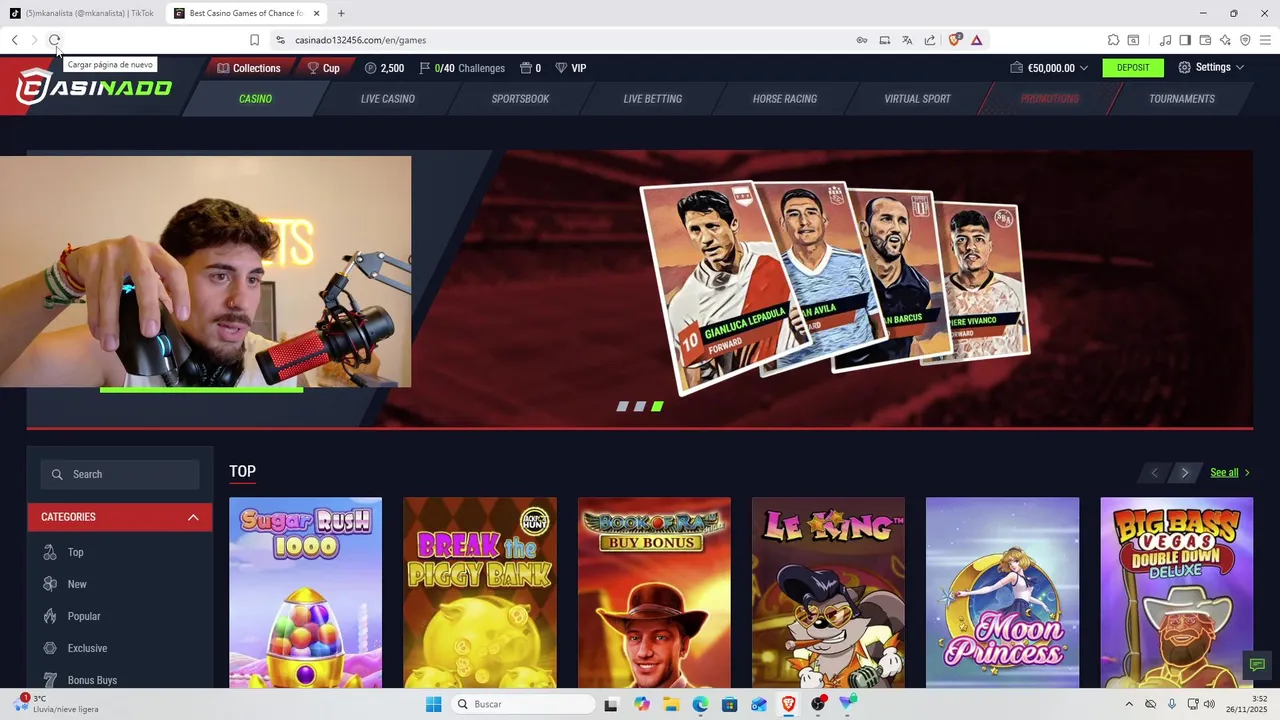Select Bonus Buys category in sidebar
Image resolution: width=1280 pixels, height=720 pixels.
[x=120, y=680]
